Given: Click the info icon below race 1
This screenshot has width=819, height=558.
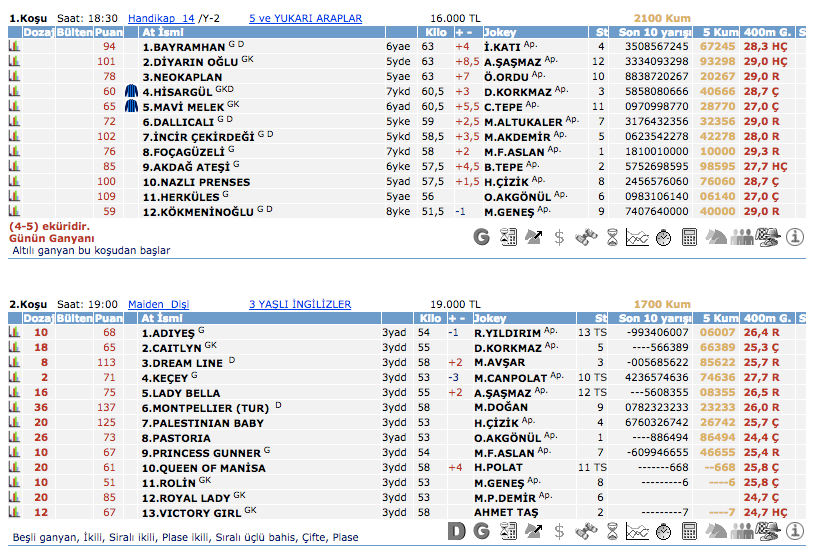Looking at the screenshot, I should [795, 238].
